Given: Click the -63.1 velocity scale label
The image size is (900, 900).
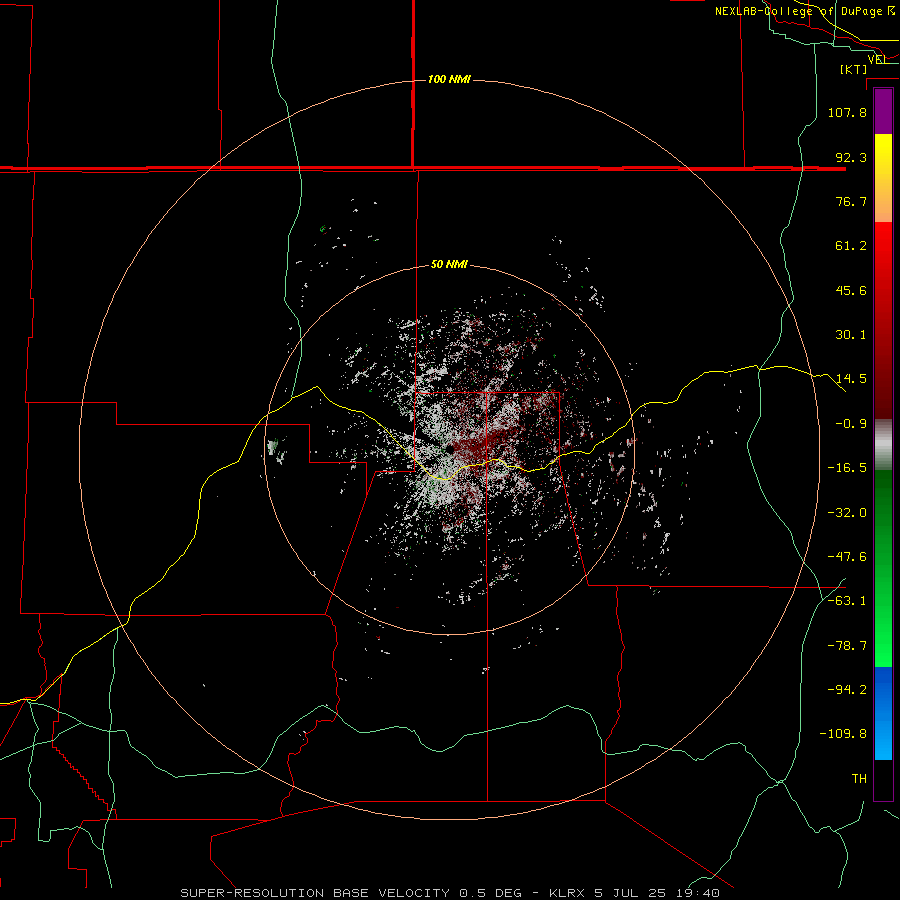Looking at the screenshot, I should tap(847, 601).
